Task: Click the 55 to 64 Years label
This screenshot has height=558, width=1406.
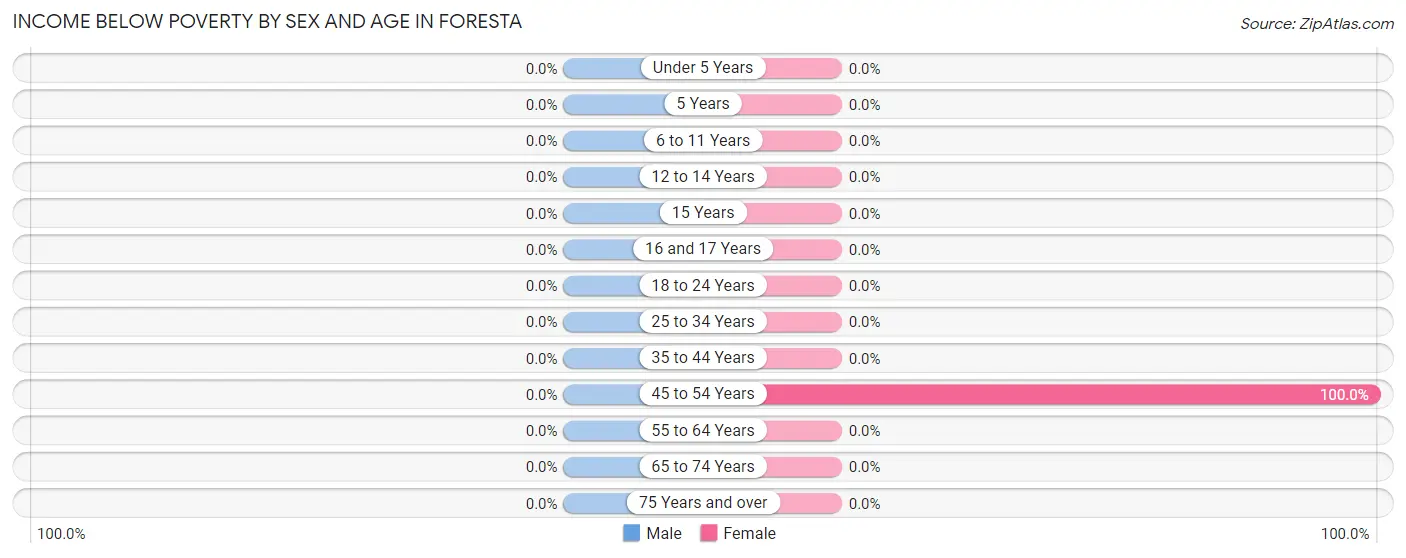Action: (703, 430)
